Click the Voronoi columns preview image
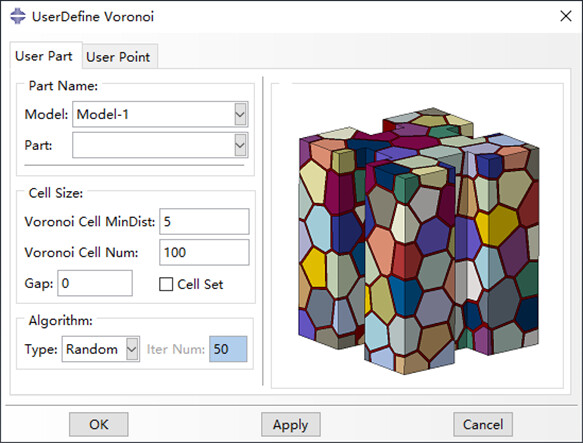583x443 pixels. (419, 241)
